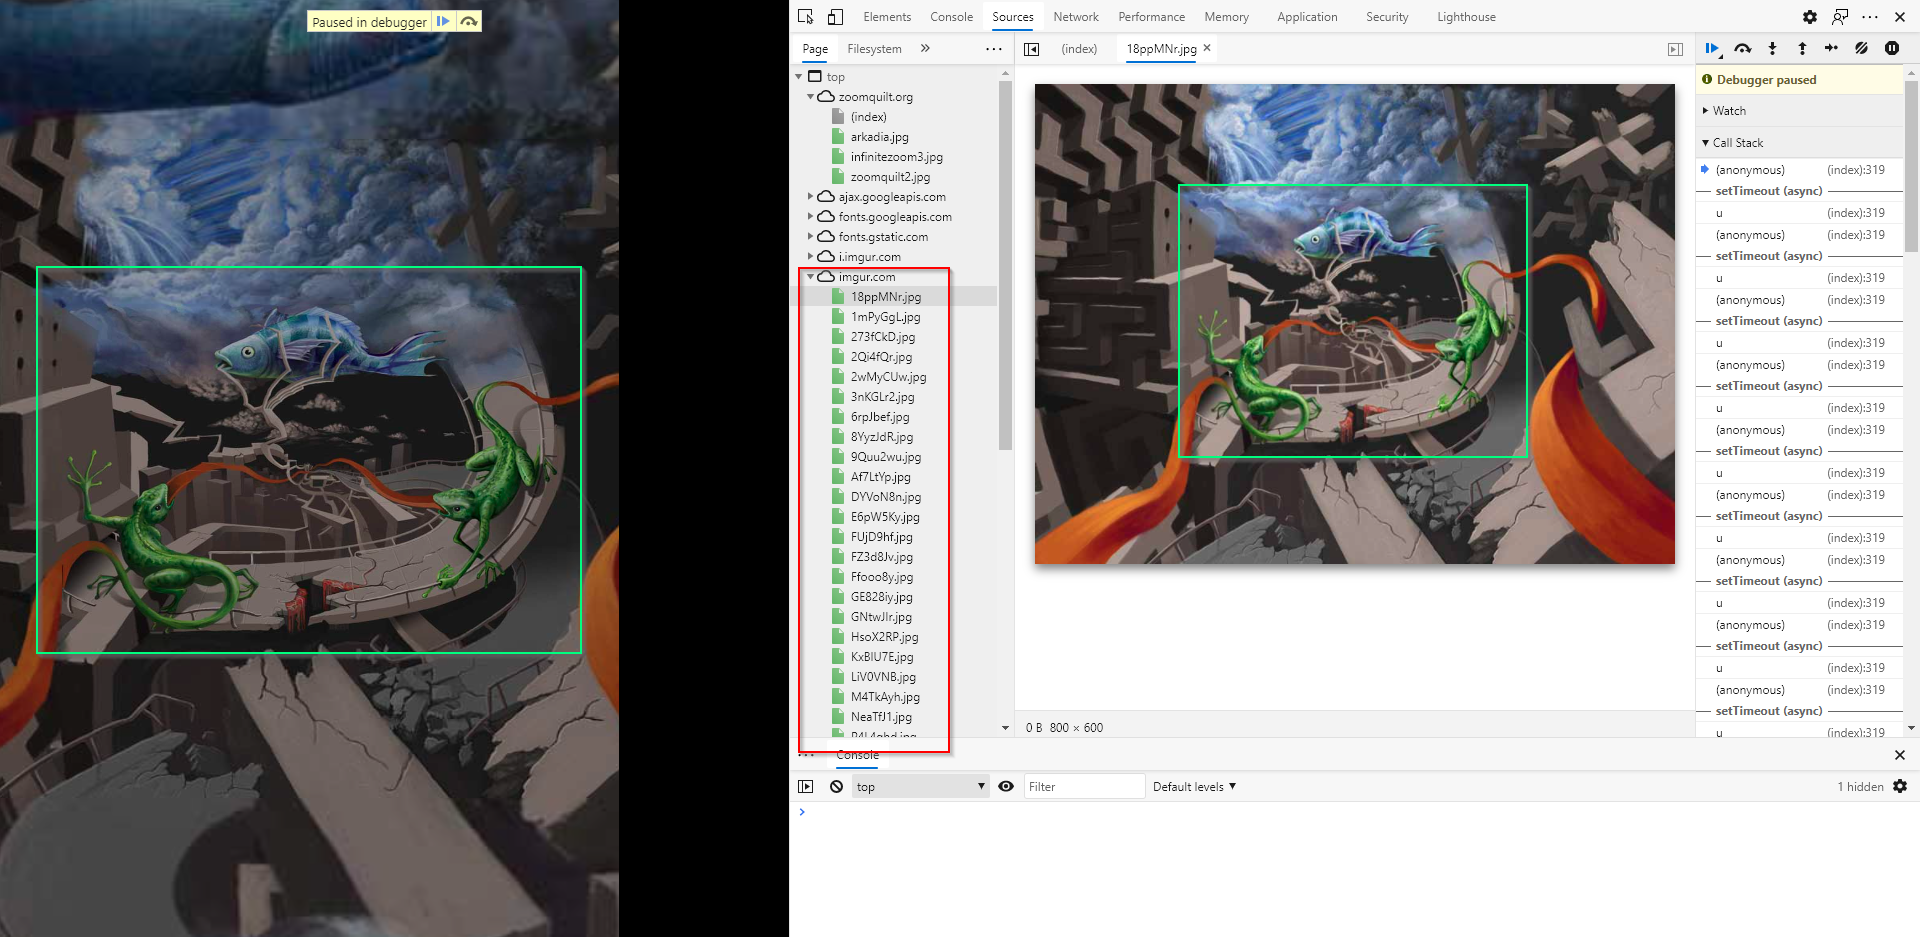This screenshot has height=937, width=1920.
Task: Resume script execution in debugger sidebar
Action: point(1713,48)
